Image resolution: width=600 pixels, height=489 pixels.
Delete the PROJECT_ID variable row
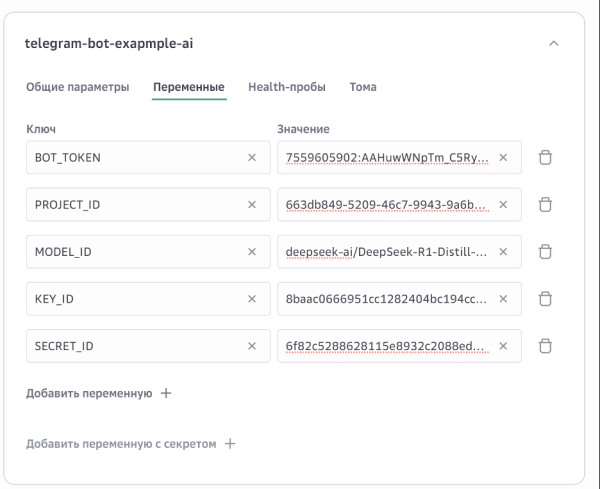point(546,205)
